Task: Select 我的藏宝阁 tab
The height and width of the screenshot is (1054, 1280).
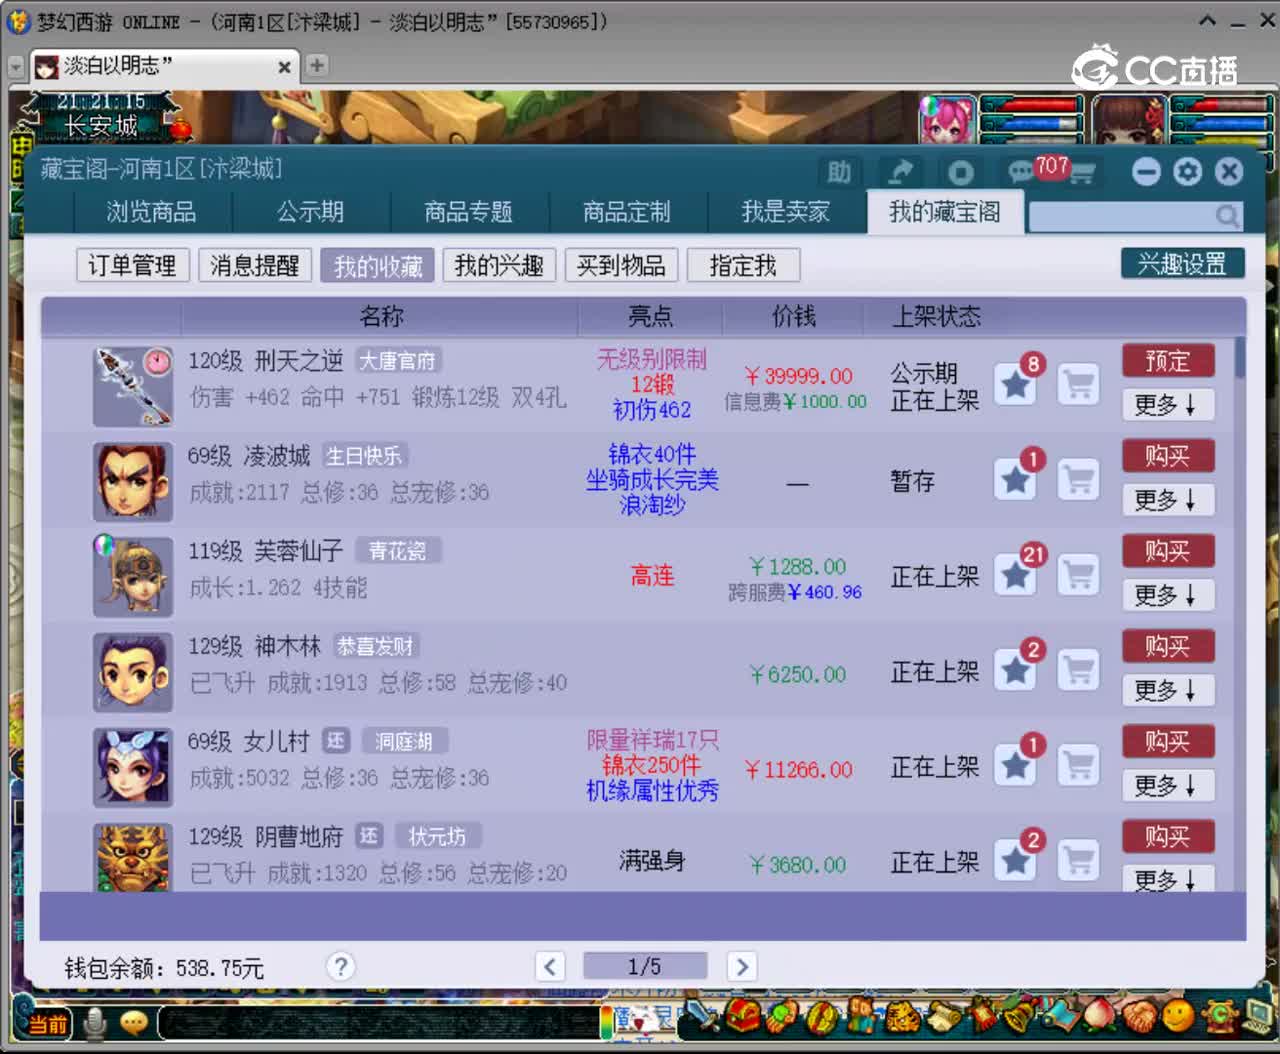Action: [x=945, y=212]
